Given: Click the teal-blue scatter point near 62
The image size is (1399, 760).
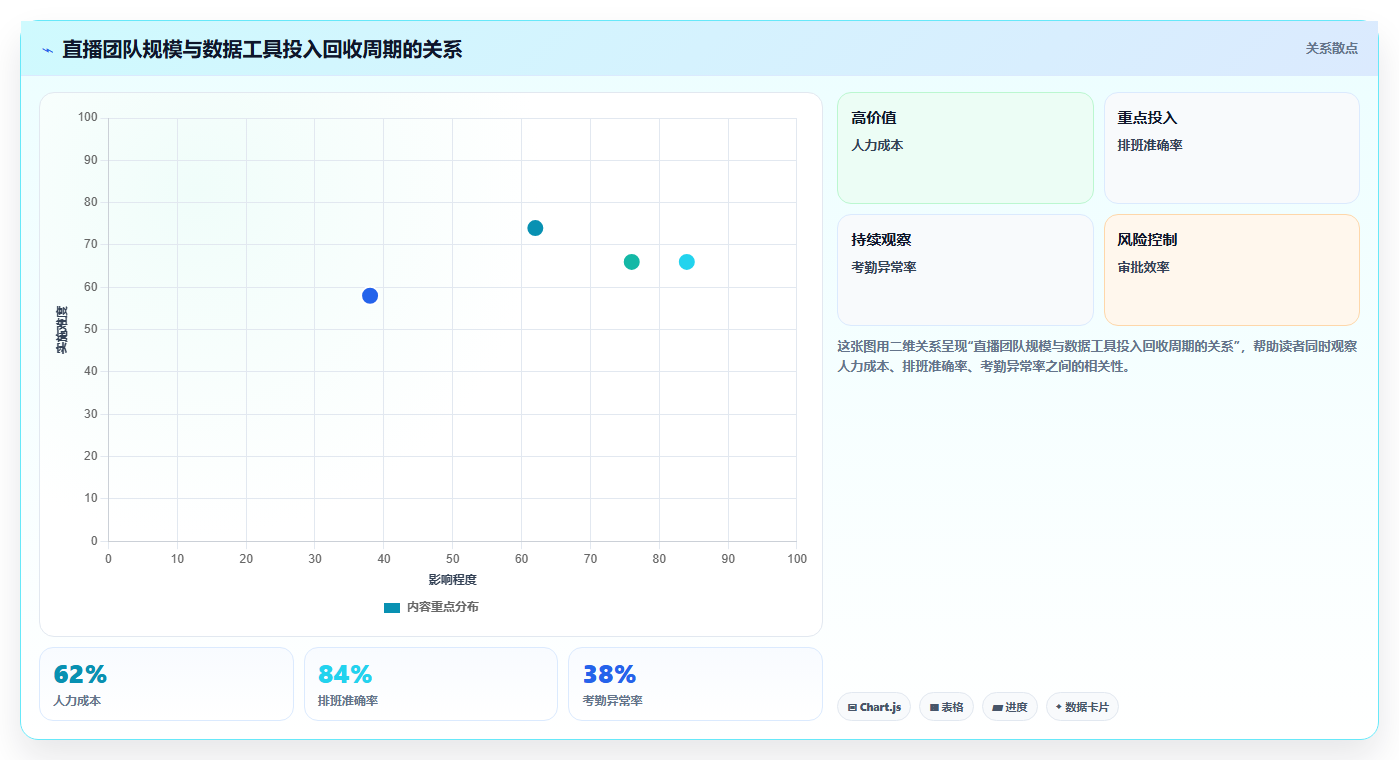Looking at the screenshot, I should [x=535, y=228].
